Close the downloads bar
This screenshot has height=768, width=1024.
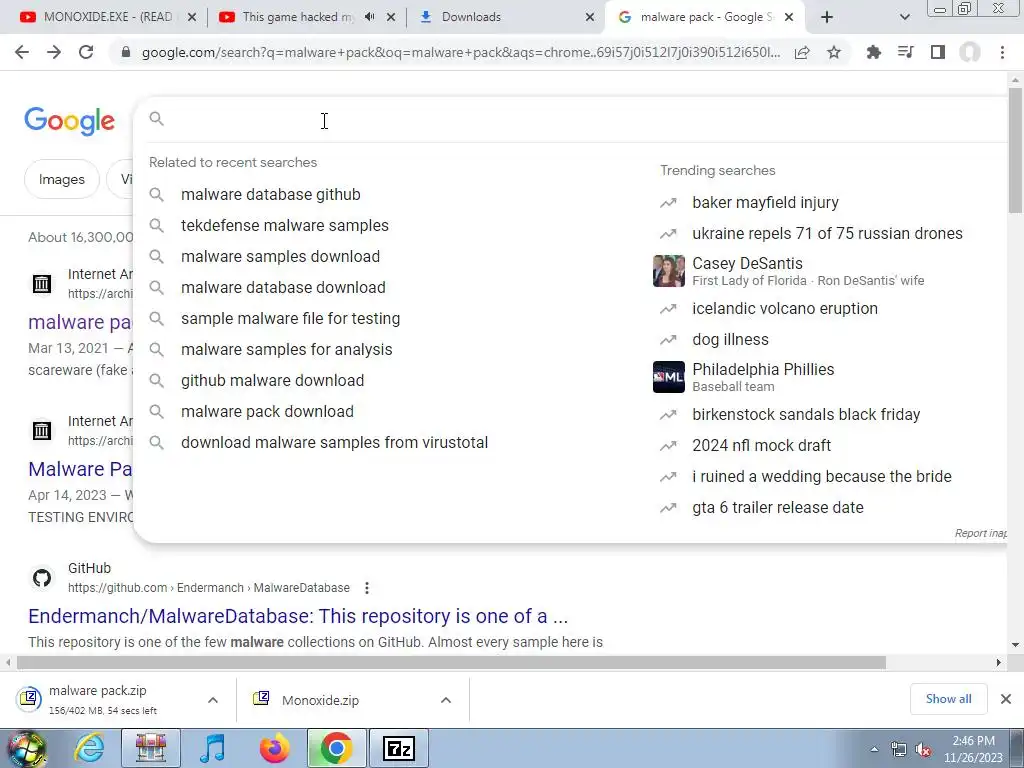click(x=1006, y=699)
